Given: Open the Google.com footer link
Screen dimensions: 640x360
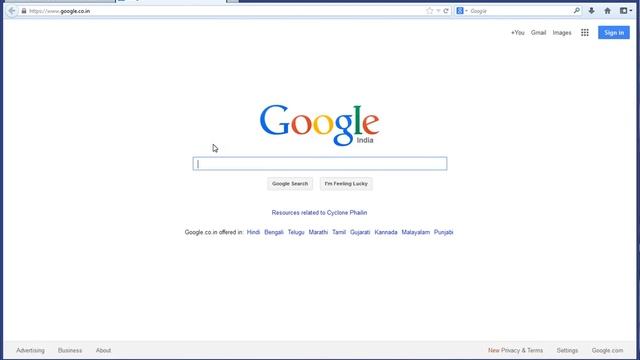Looking at the screenshot, I should 607,350.
